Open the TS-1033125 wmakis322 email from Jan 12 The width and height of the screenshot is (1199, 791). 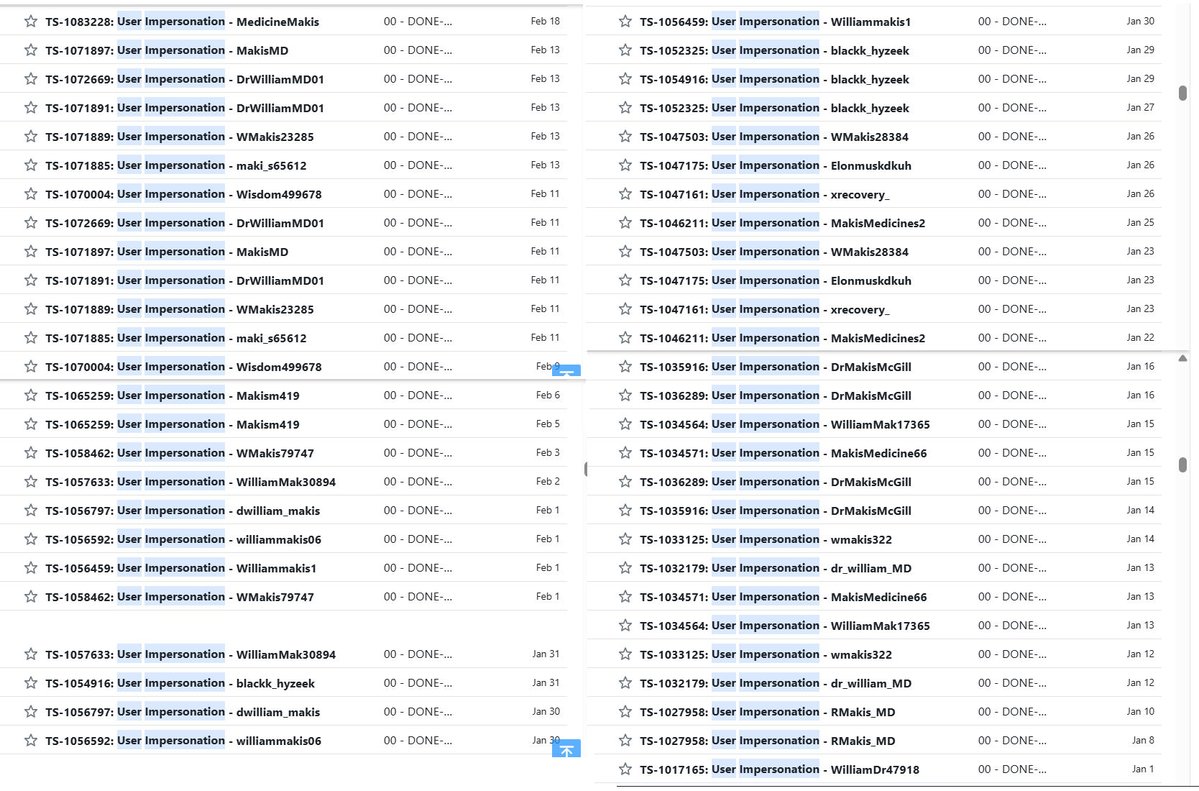click(874, 654)
